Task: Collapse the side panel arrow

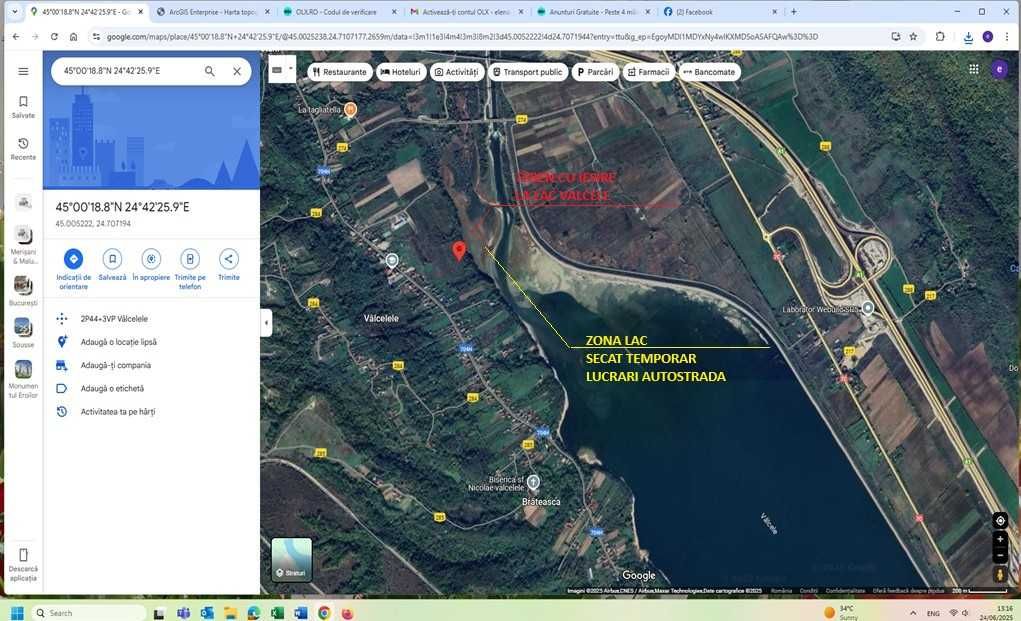Action: [266, 323]
